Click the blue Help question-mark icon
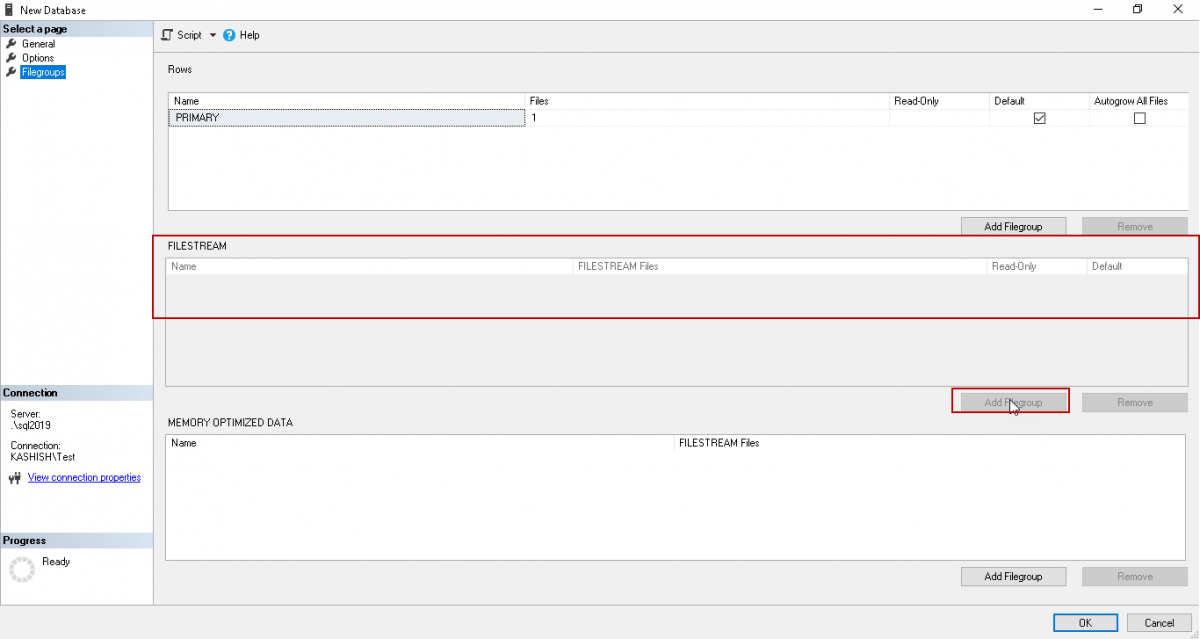Image resolution: width=1200 pixels, height=639 pixels. point(229,35)
